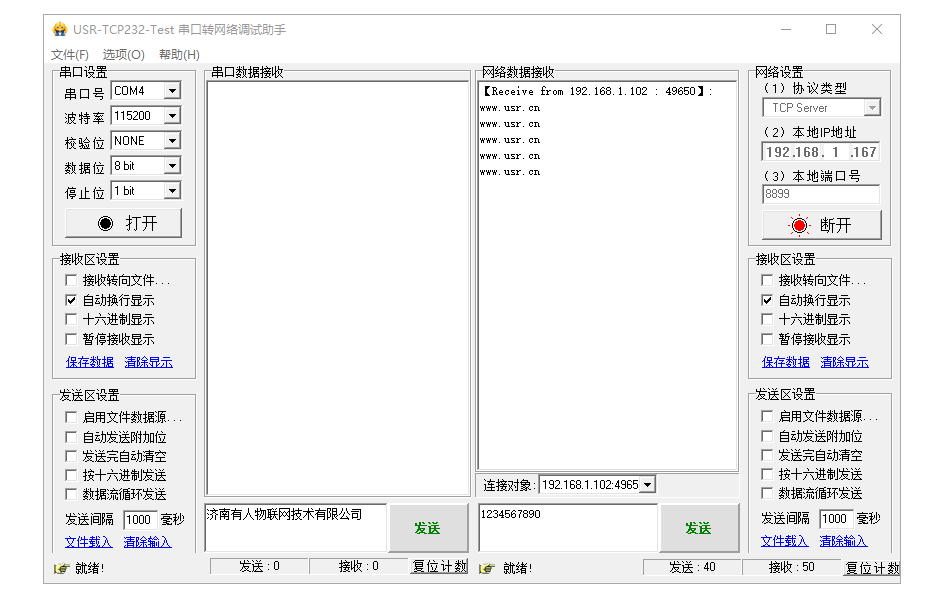This screenshot has width=933, height=609.
Task: Open the TCP Server protocol type dropdown
Action: pos(871,108)
